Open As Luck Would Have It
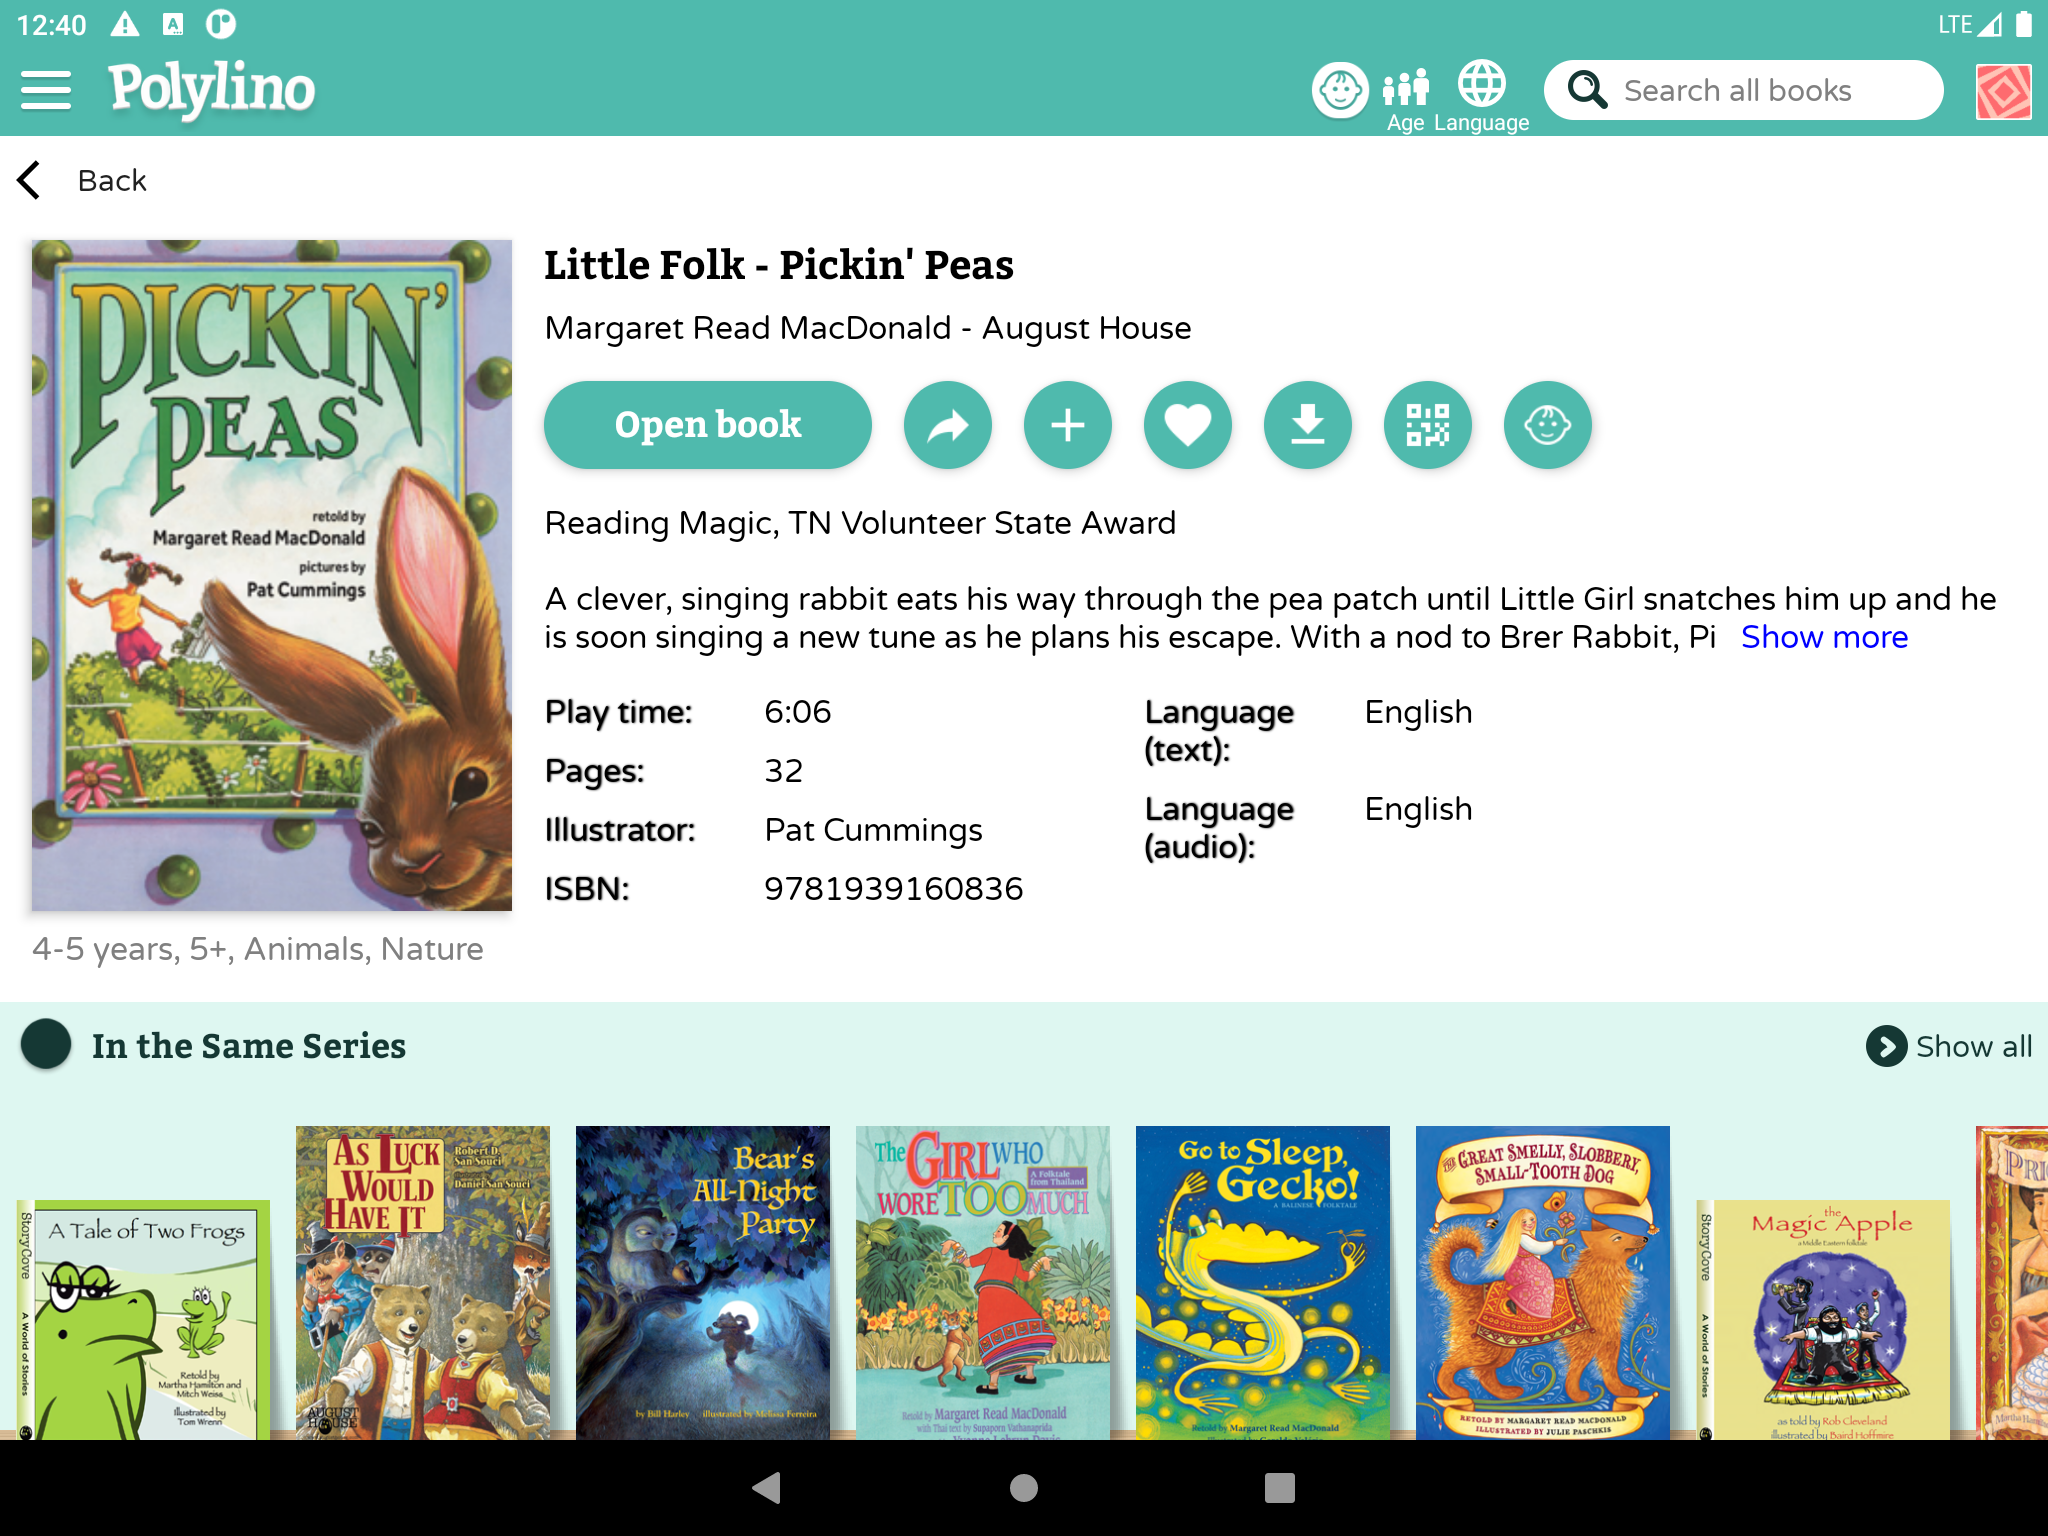Screen dimensions: 2048x1536 [423, 1283]
